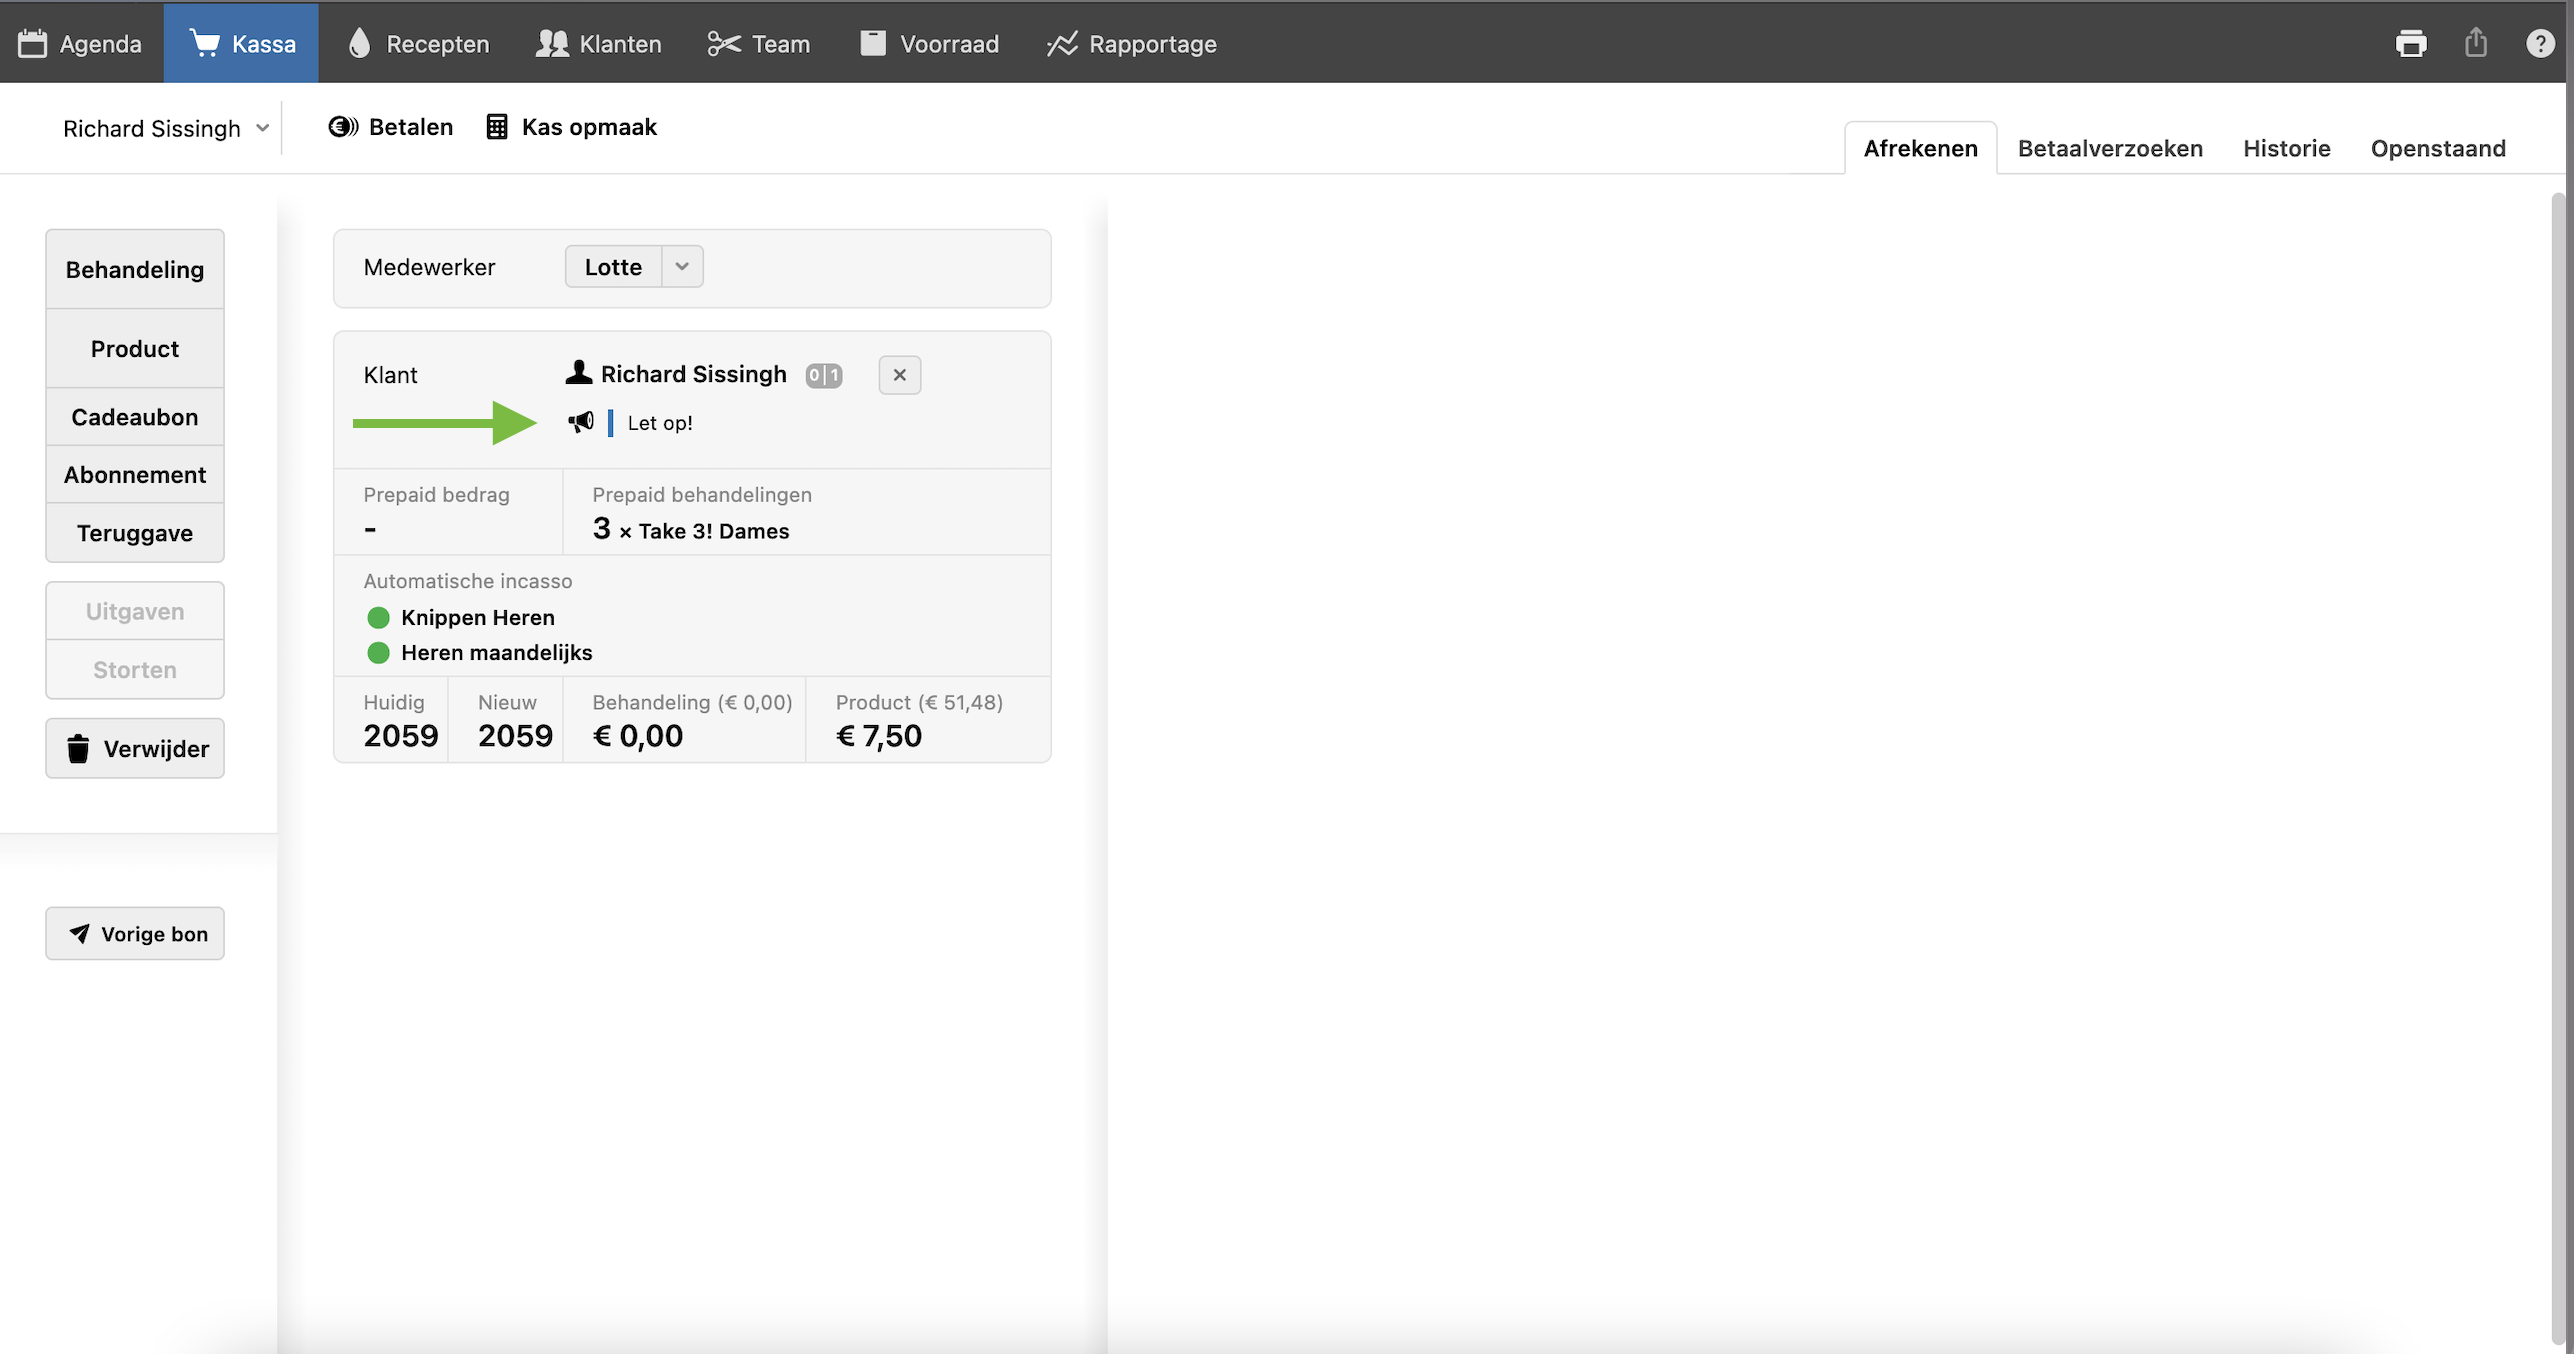Click the Verwijder trash button
This screenshot has height=1354, width=2574.
[135, 748]
